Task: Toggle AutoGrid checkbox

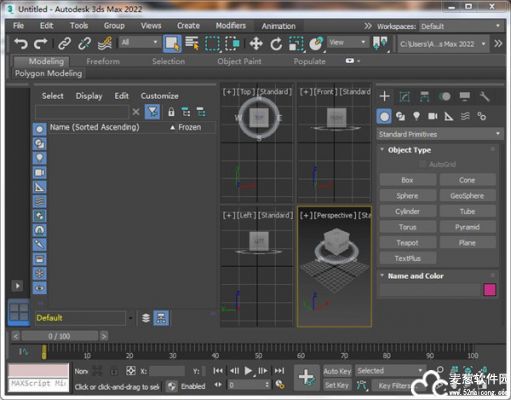Action: click(x=423, y=164)
